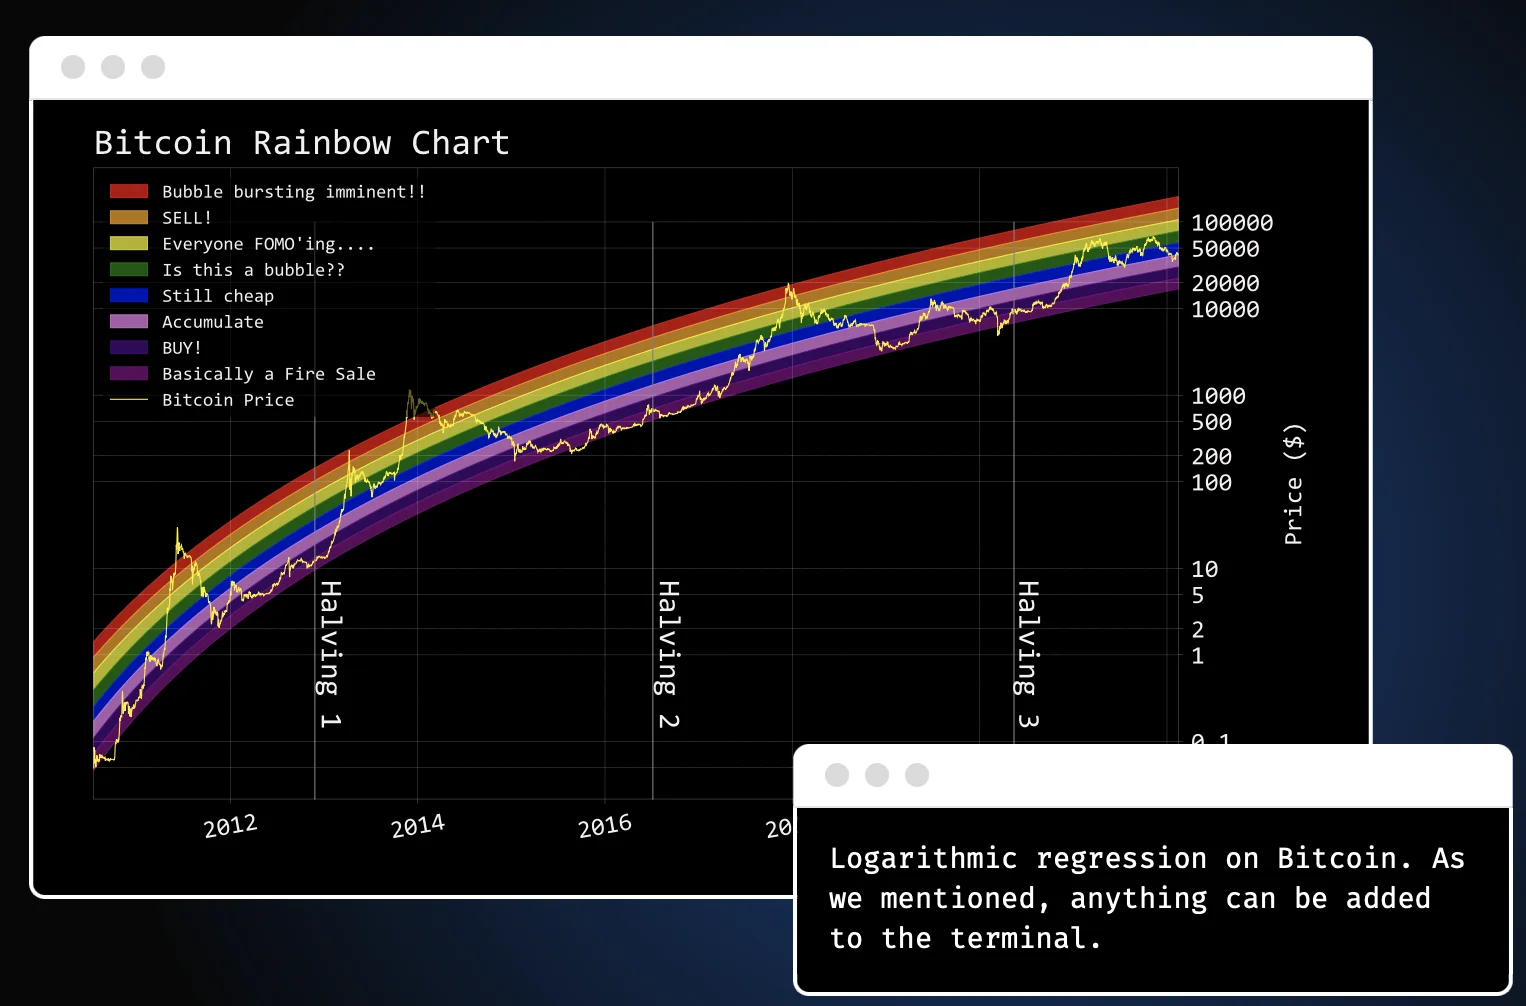The width and height of the screenshot is (1526, 1006).
Task: Click the orange SELL! legend swatch
Action: (x=129, y=217)
